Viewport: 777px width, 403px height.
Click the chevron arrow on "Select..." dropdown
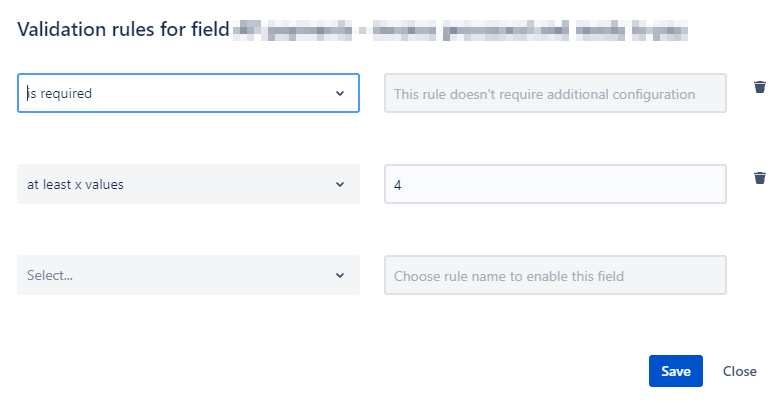pos(340,275)
